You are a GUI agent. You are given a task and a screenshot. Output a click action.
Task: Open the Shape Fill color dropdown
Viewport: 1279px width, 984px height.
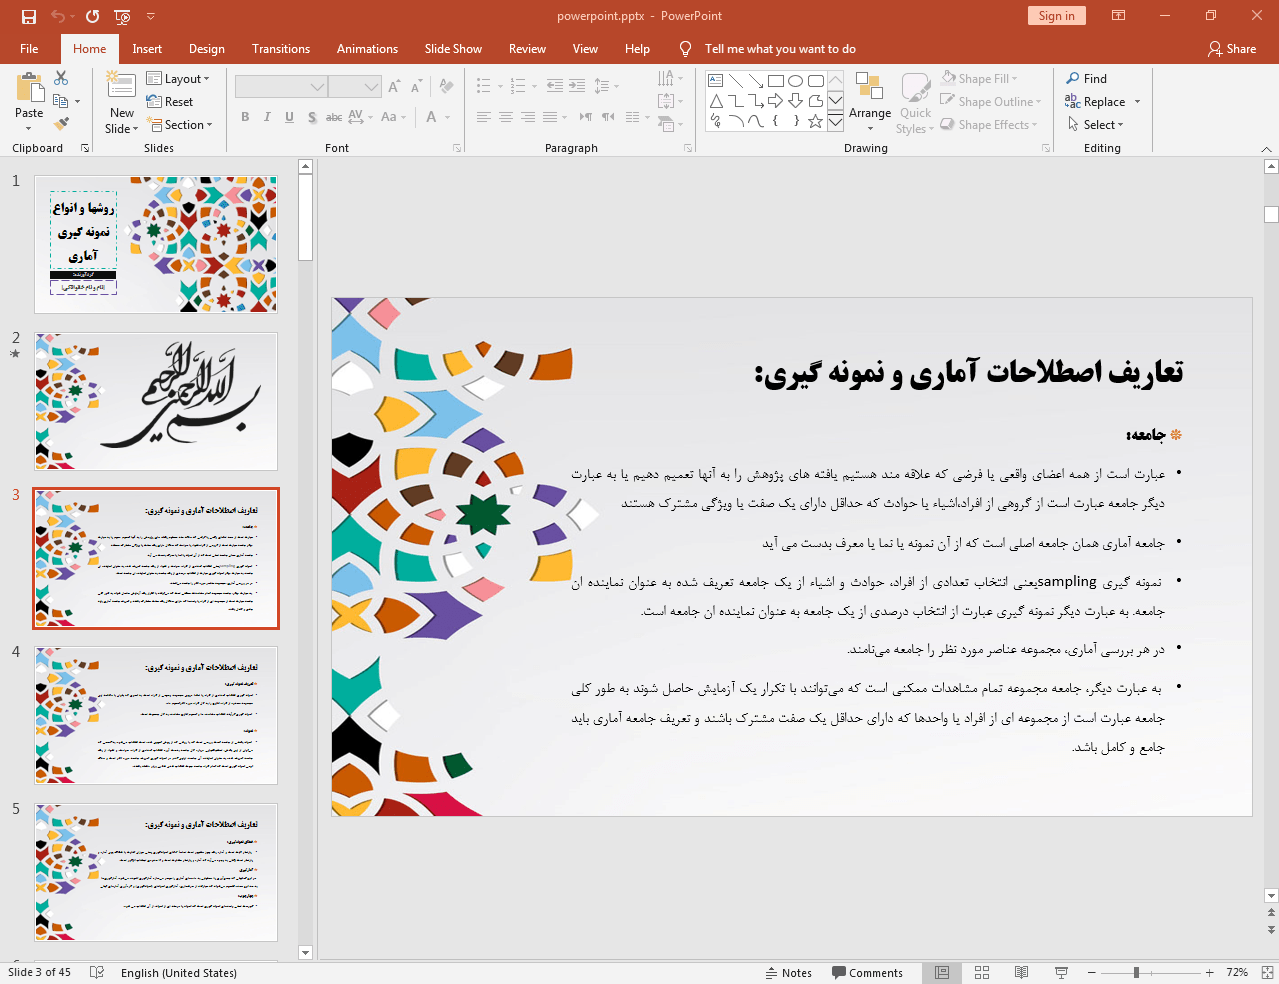[1014, 78]
